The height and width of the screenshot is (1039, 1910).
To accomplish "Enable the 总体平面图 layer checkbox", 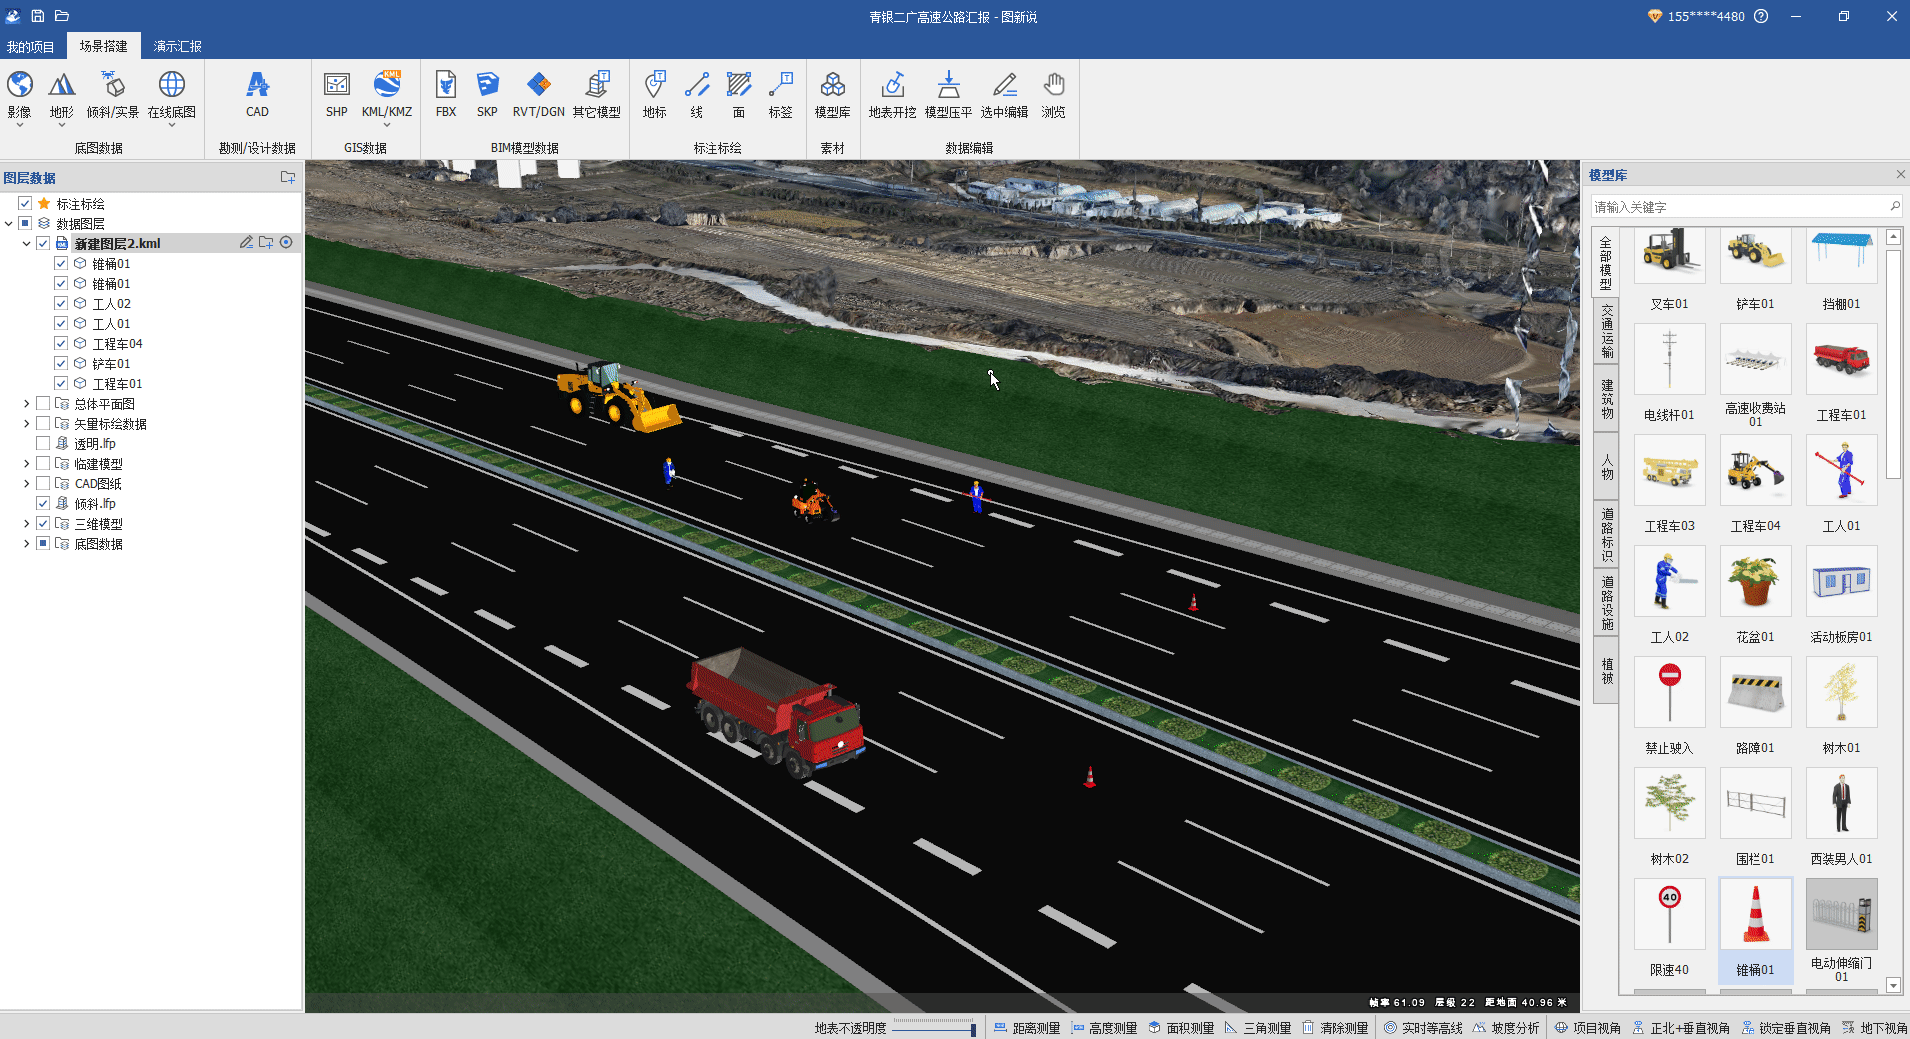I will [x=43, y=404].
